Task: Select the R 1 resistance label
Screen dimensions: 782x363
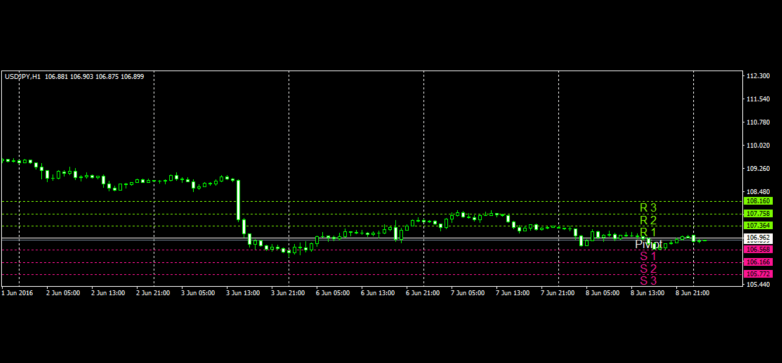Action: click(x=648, y=232)
